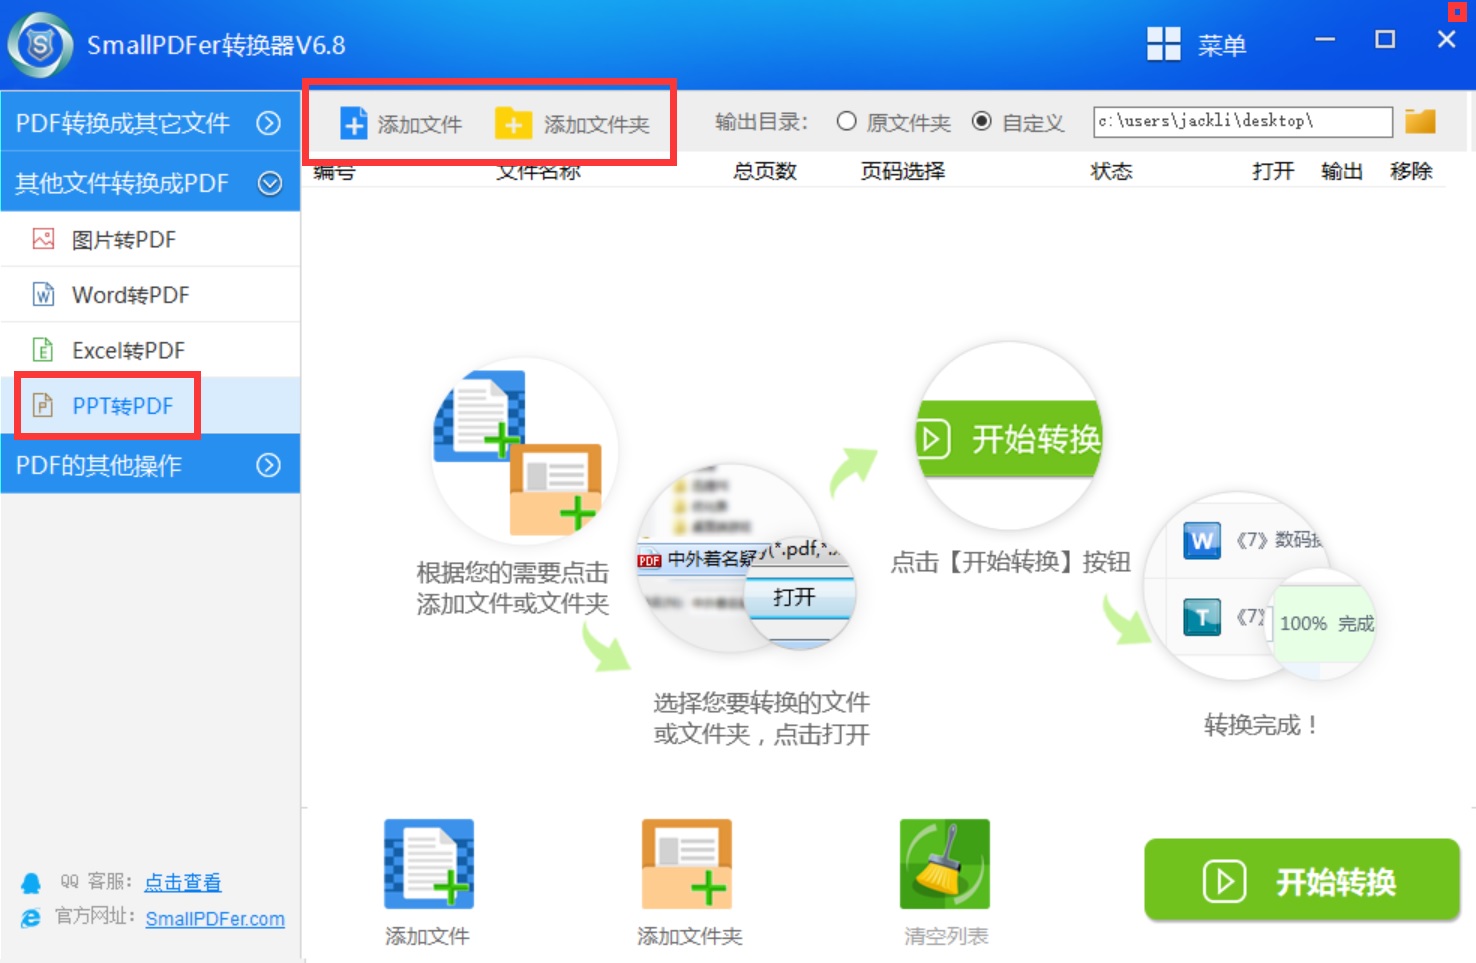The width and height of the screenshot is (1476, 963).
Task: Click the 打开 column header
Action: [x=1273, y=171]
